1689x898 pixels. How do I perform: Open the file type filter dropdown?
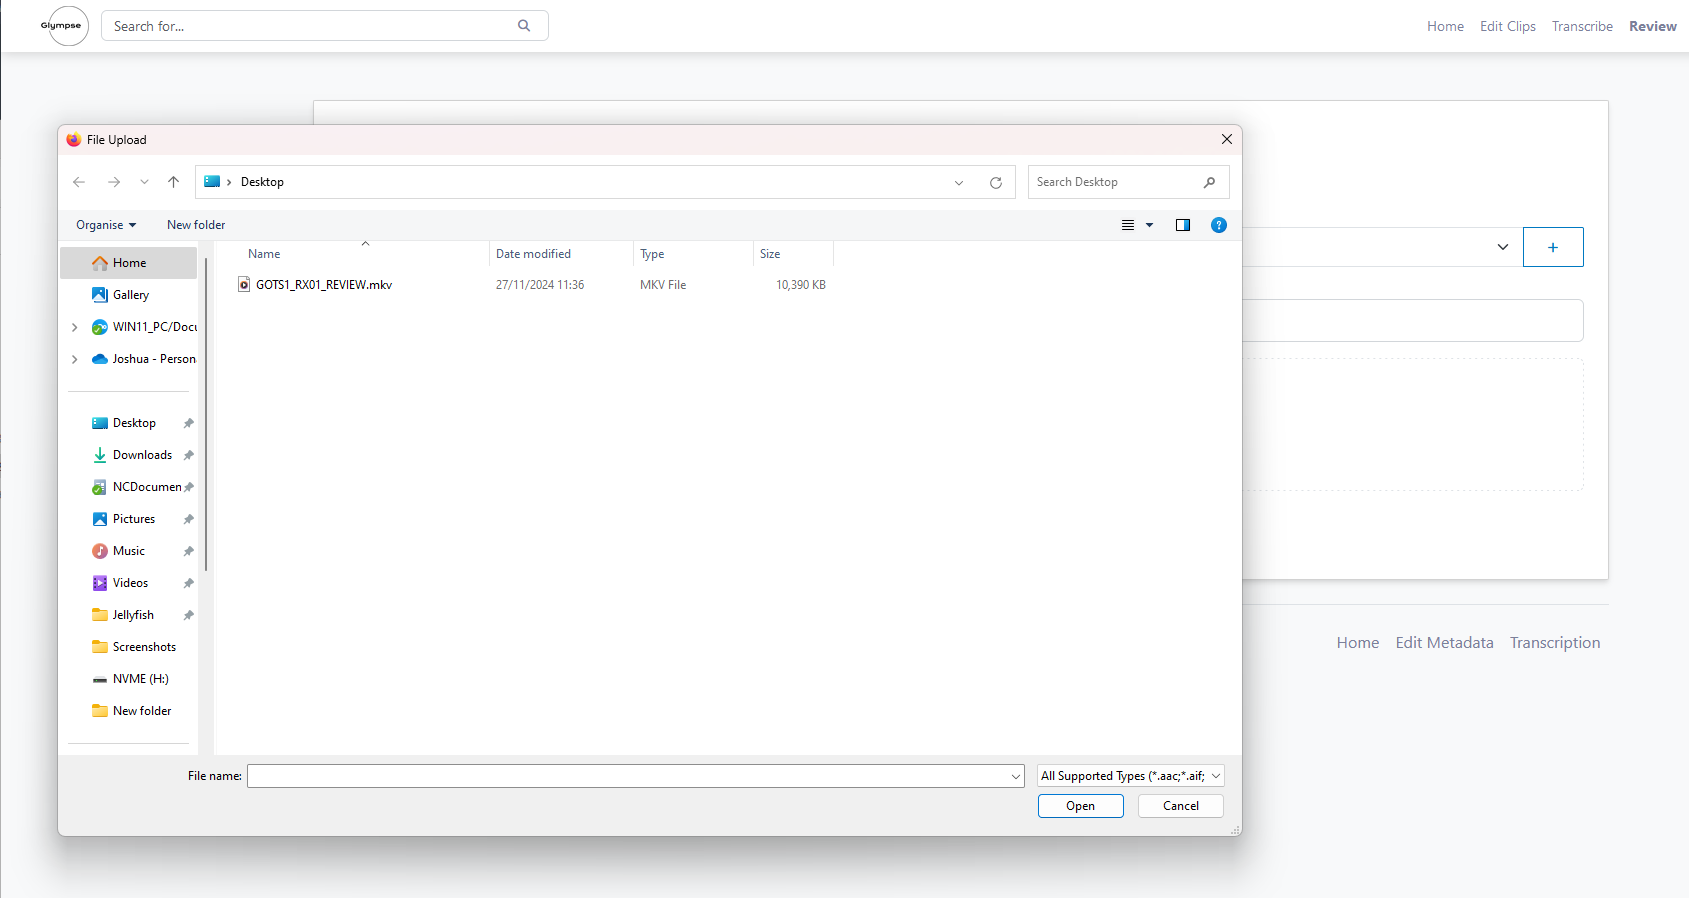[1130, 776]
